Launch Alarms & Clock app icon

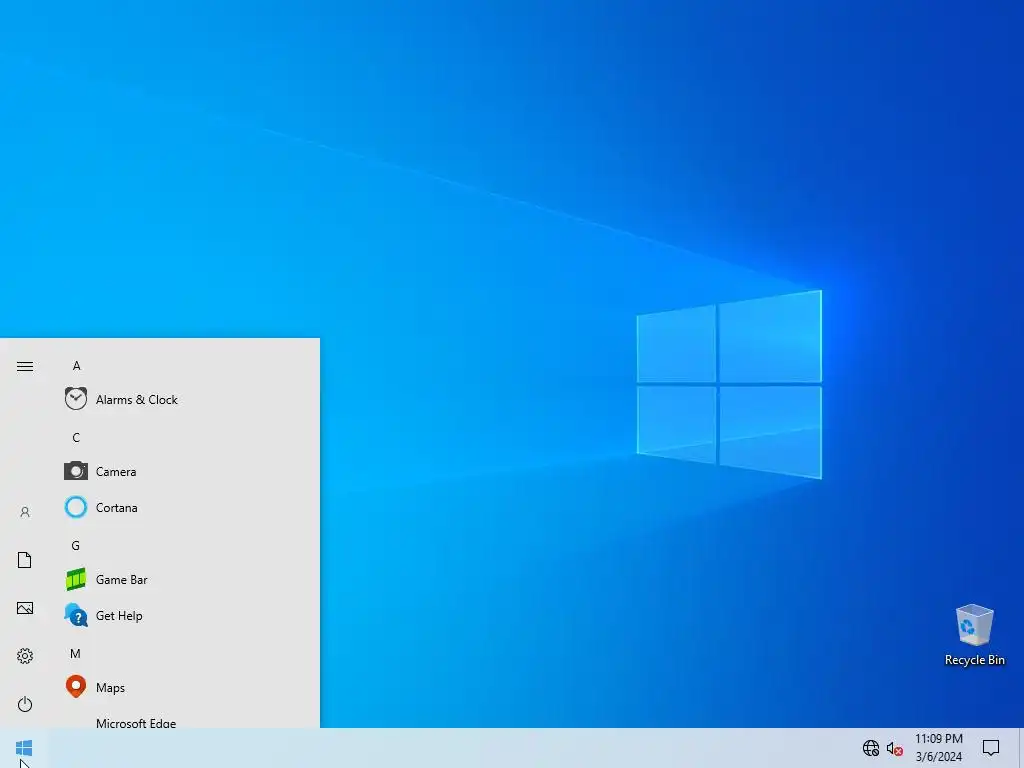click(76, 399)
